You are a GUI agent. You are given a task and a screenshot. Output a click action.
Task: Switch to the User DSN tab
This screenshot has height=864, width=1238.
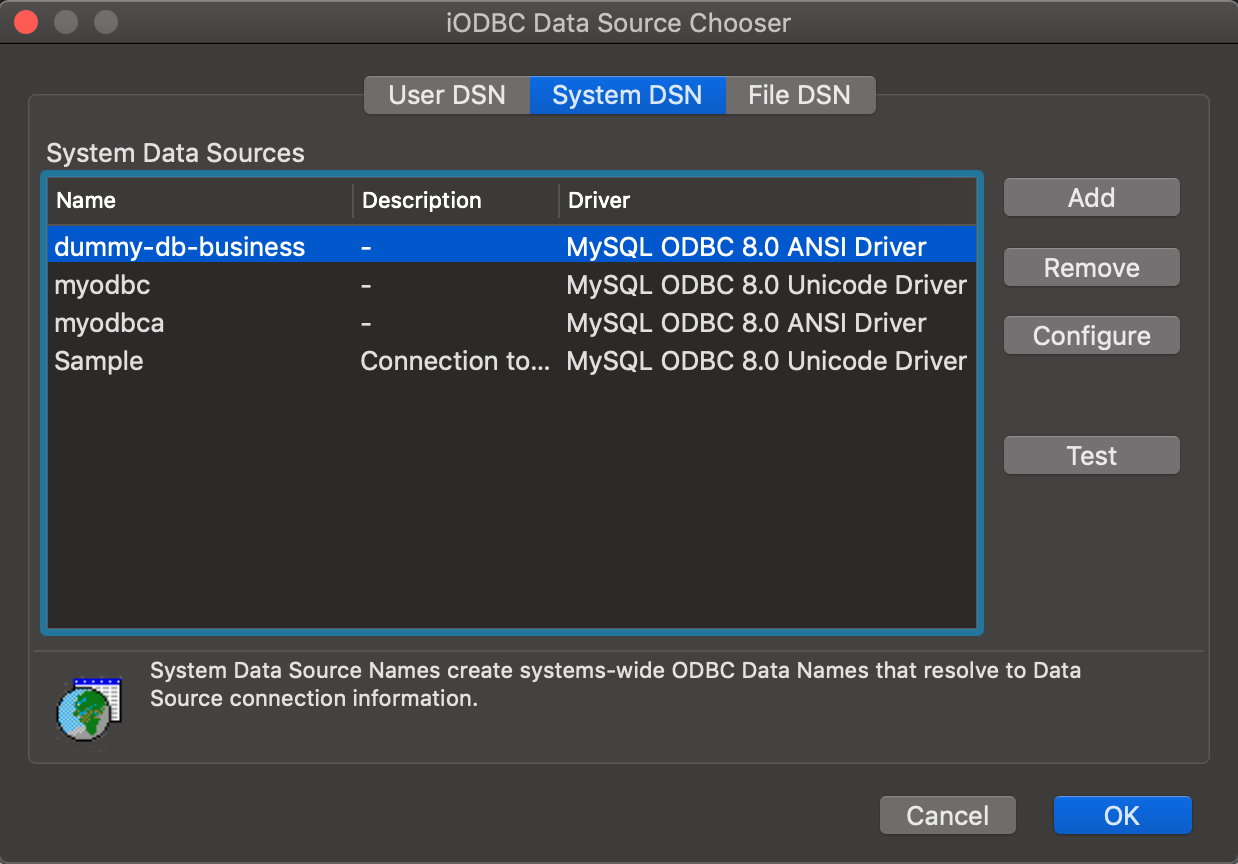(x=446, y=94)
